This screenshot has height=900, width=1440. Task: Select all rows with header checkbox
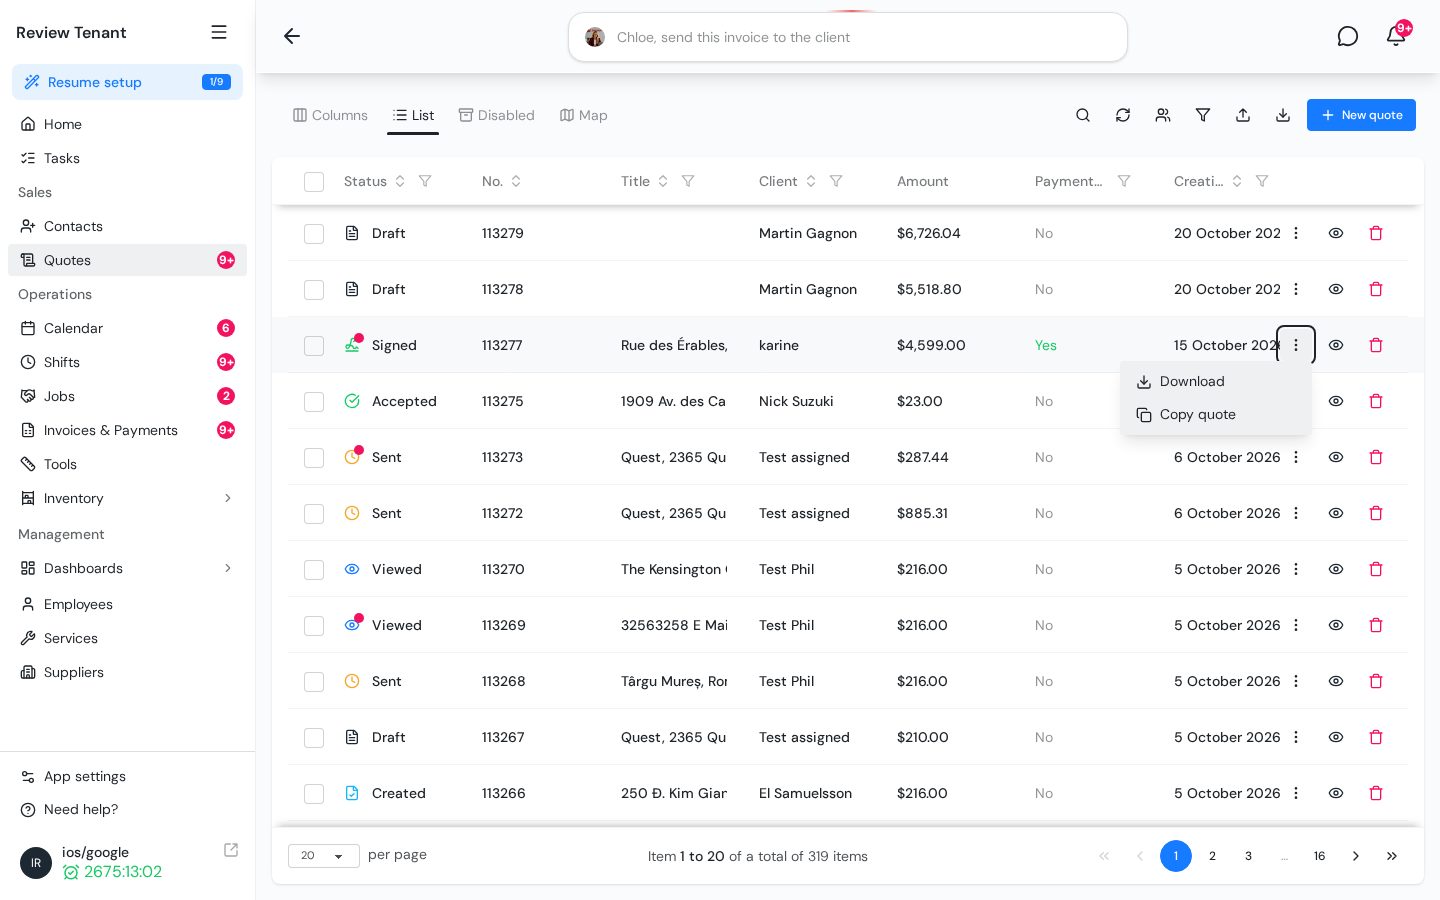[314, 182]
